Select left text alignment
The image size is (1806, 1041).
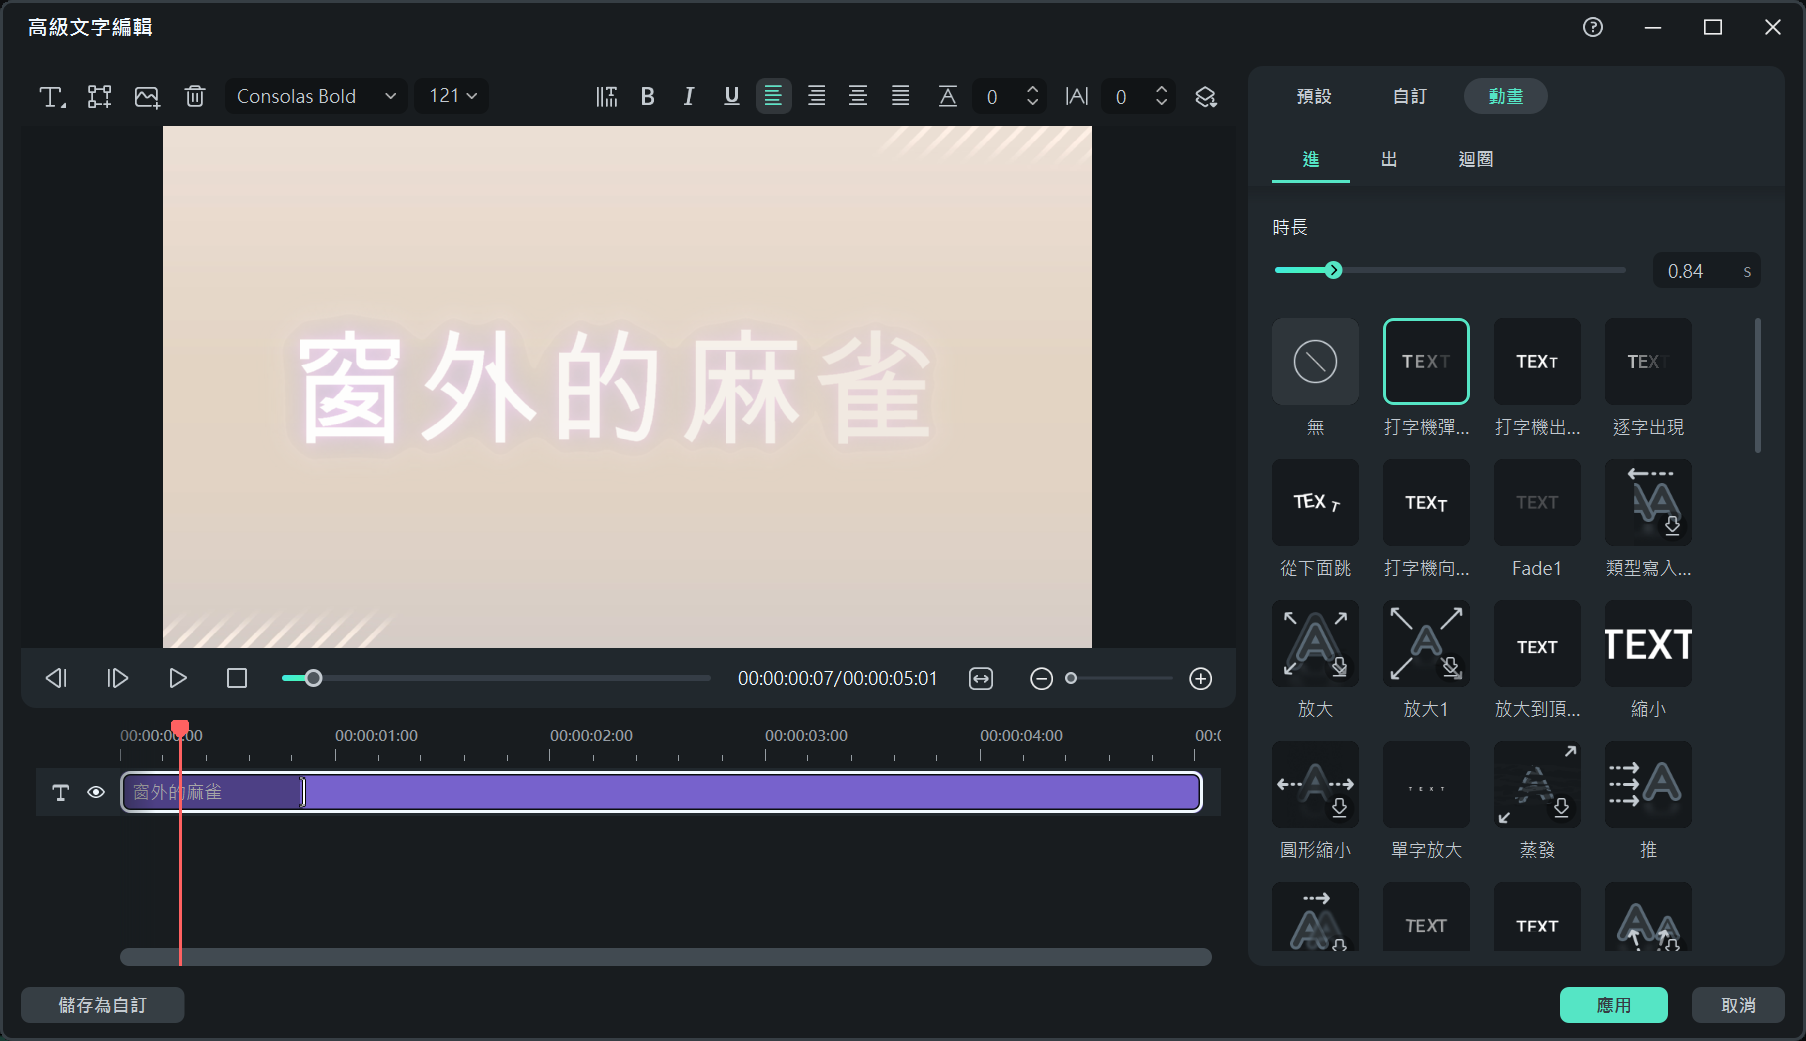(773, 96)
